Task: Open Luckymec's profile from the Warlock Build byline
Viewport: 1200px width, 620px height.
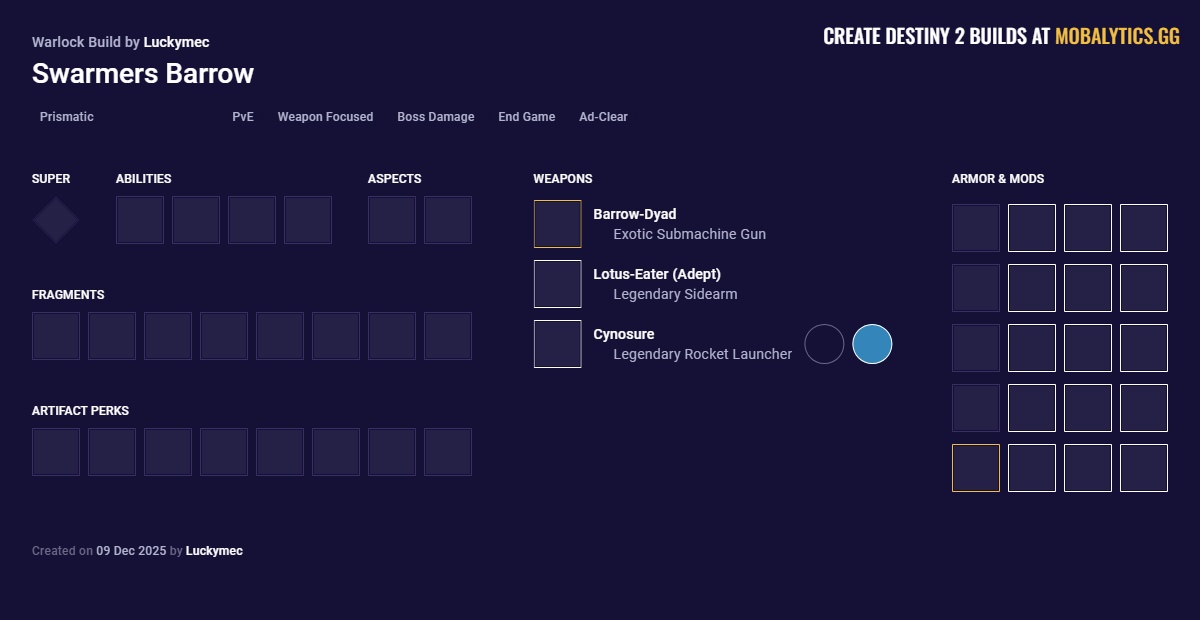Action: pos(176,42)
